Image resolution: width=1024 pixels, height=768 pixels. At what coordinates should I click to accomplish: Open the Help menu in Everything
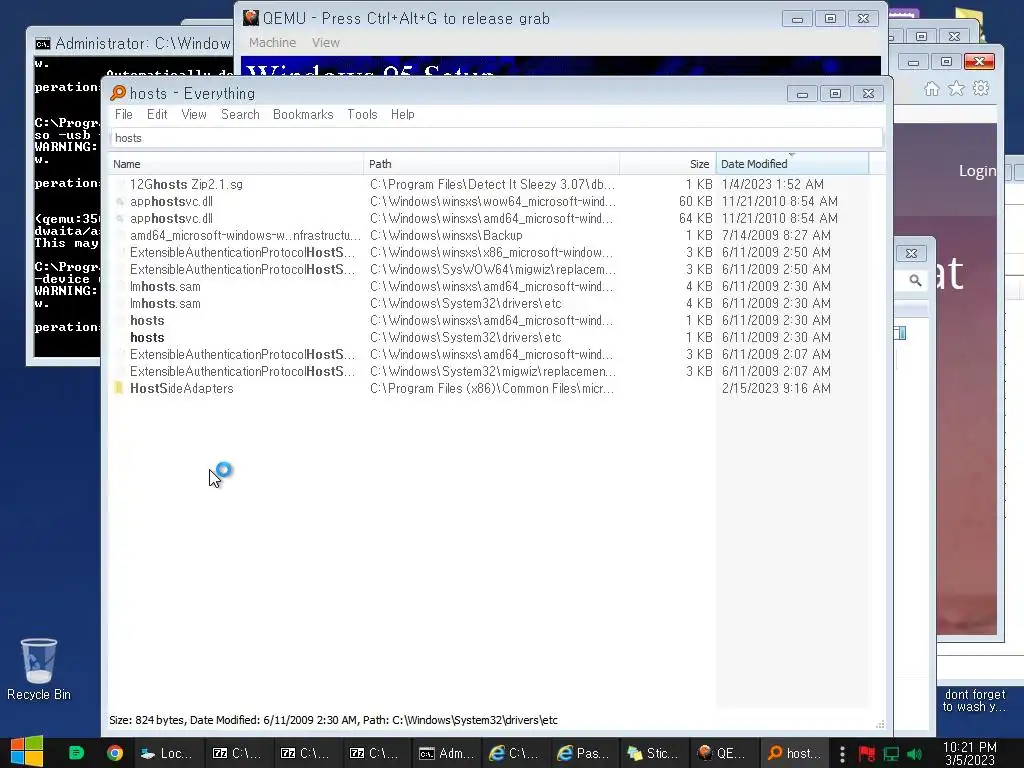tap(403, 114)
